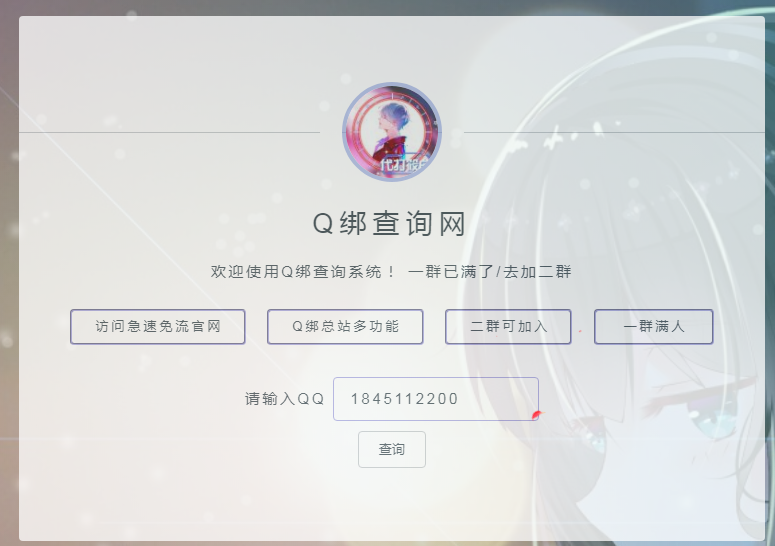Click the small red icon at input corner
Viewport: 775px width, 546px height.
(x=537, y=414)
